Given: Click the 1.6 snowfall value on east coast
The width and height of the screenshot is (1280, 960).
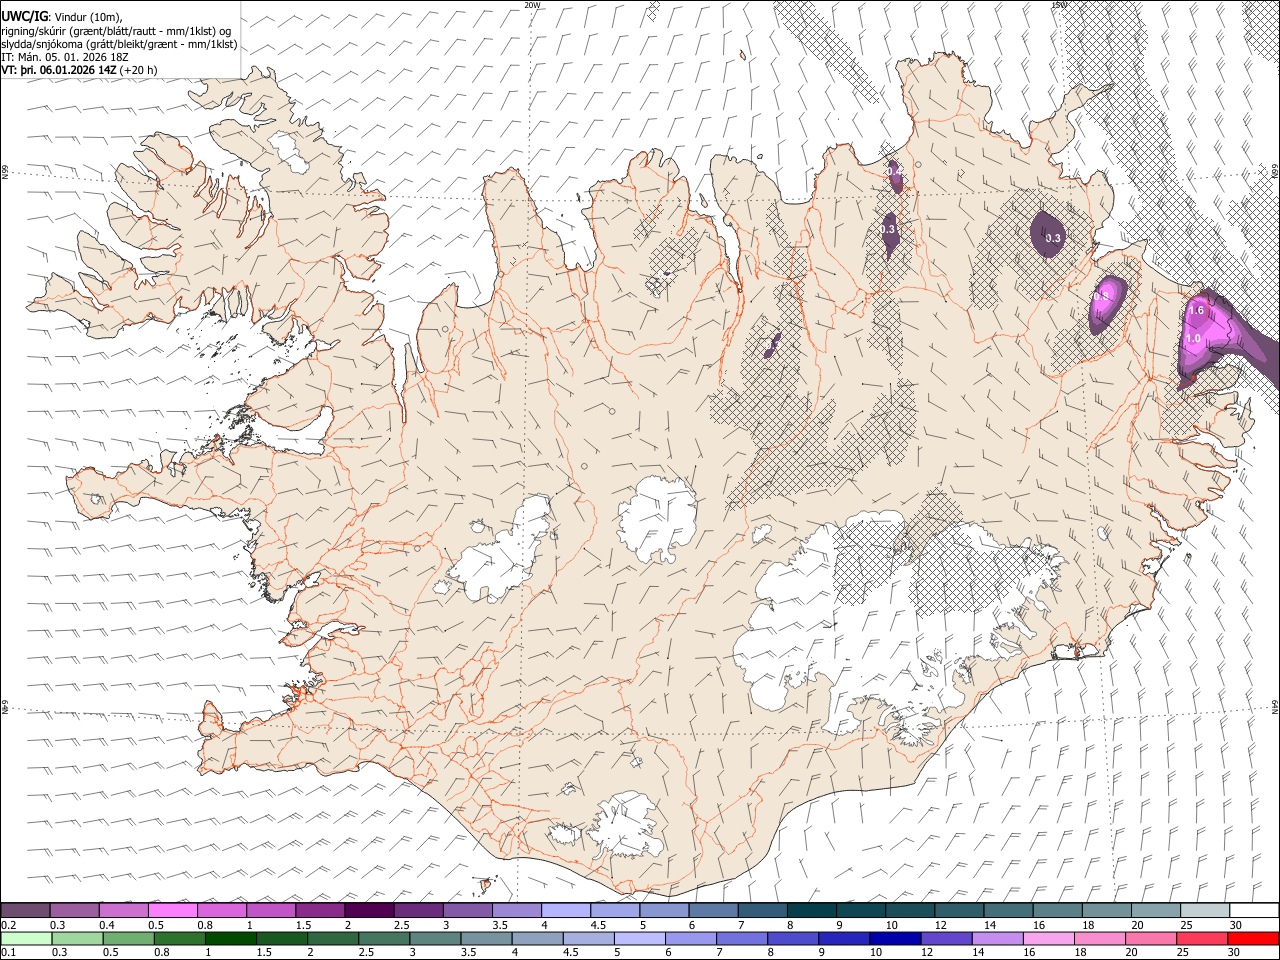Looking at the screenshot, I should tap(1196, 311).
